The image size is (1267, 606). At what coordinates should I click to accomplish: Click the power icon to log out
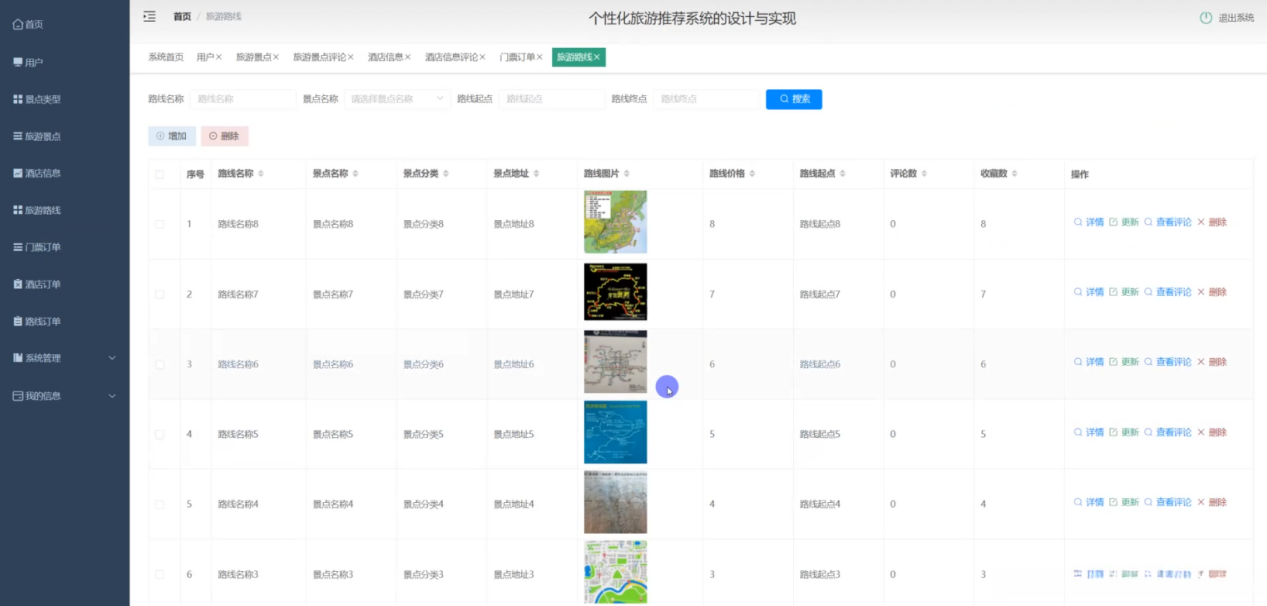[x=1205, y=18]
